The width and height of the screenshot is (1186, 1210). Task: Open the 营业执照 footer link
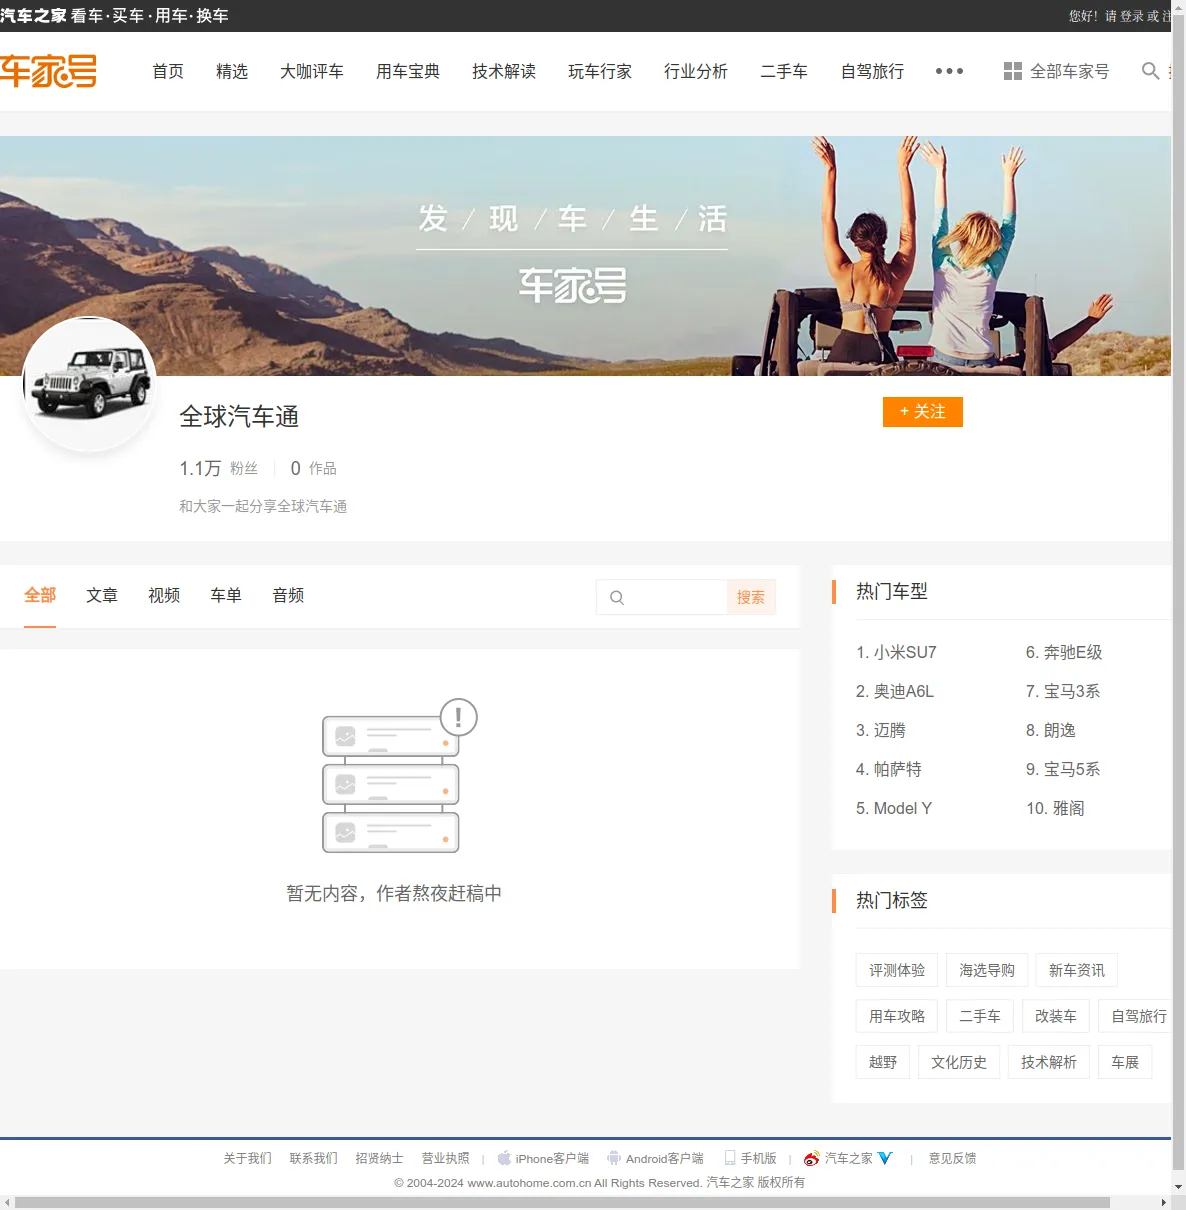445,1158
